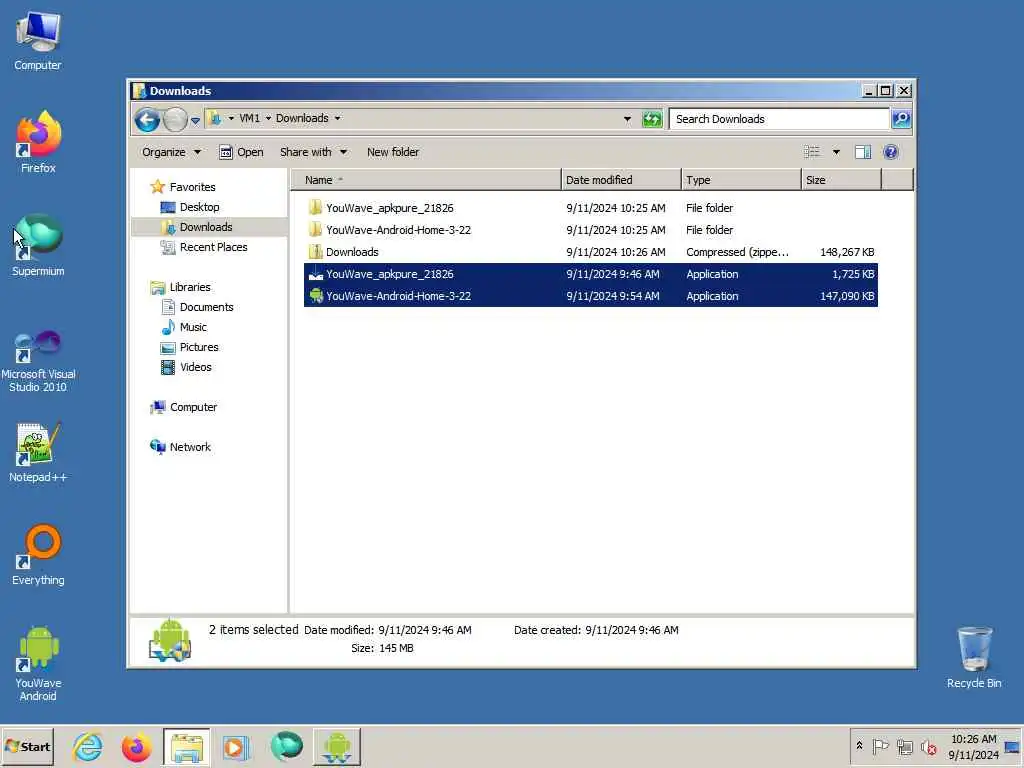The width and height of the screenshot is (1024, 768).
Task: Click the YouWave Android taskbar button
Action: (336, 746)
